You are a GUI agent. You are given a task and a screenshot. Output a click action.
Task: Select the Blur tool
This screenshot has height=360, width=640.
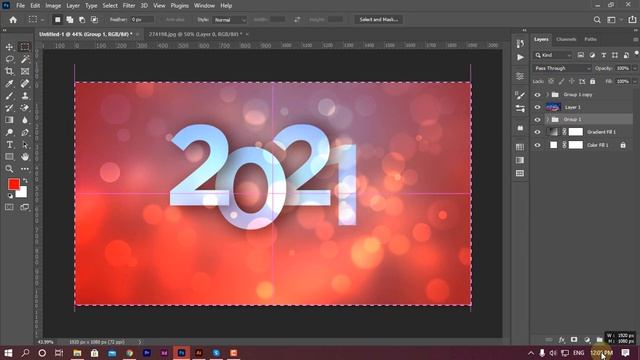tap(24, 120)
